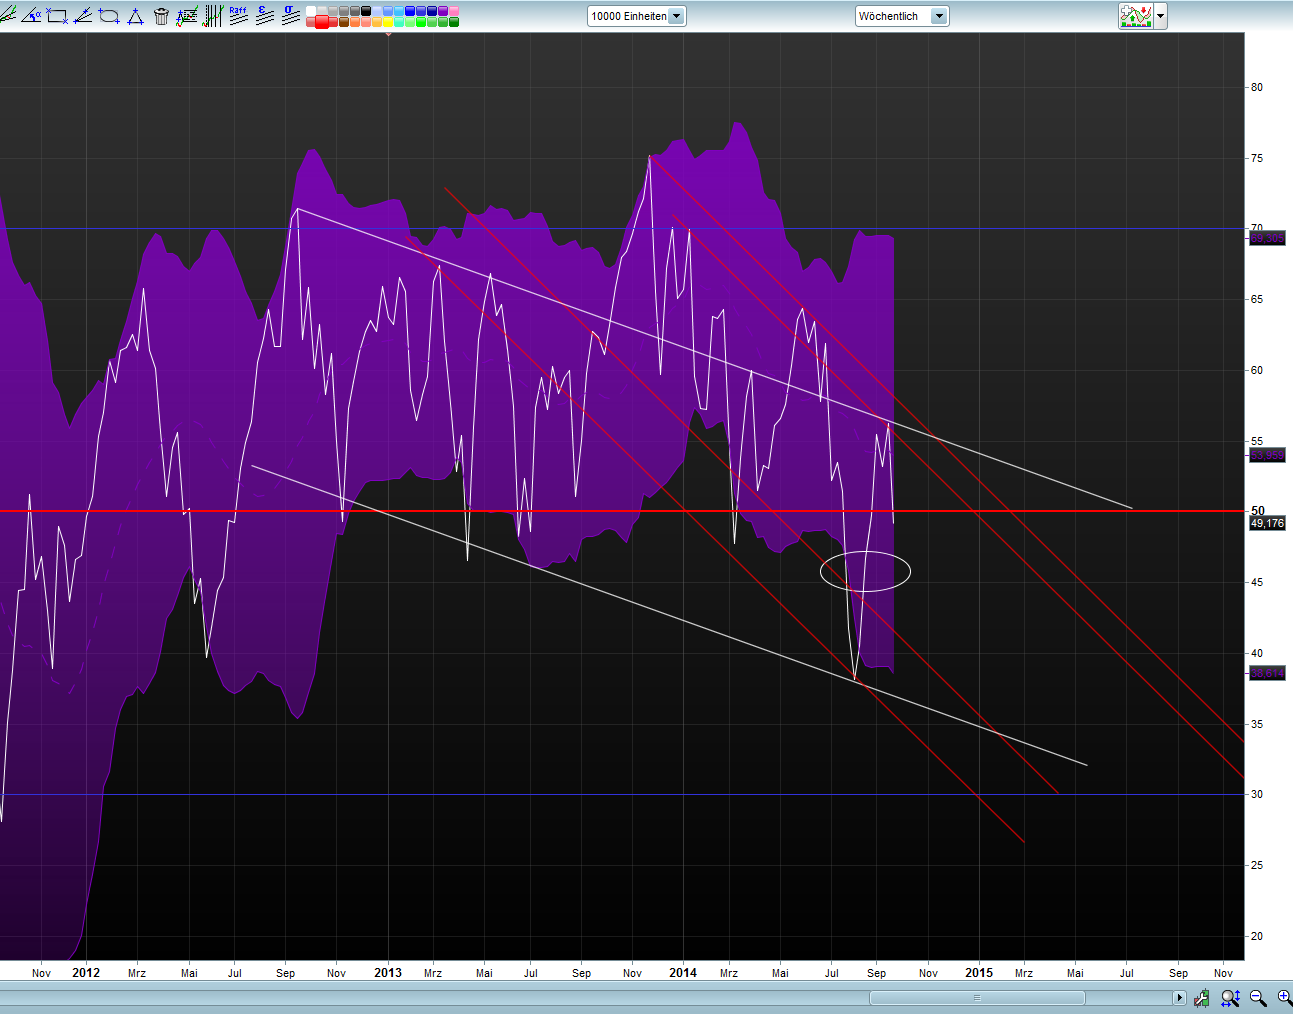Select the sigma standard deviation channel tool
This screenshot has width=1293, height=1014.
pos(290,16)
